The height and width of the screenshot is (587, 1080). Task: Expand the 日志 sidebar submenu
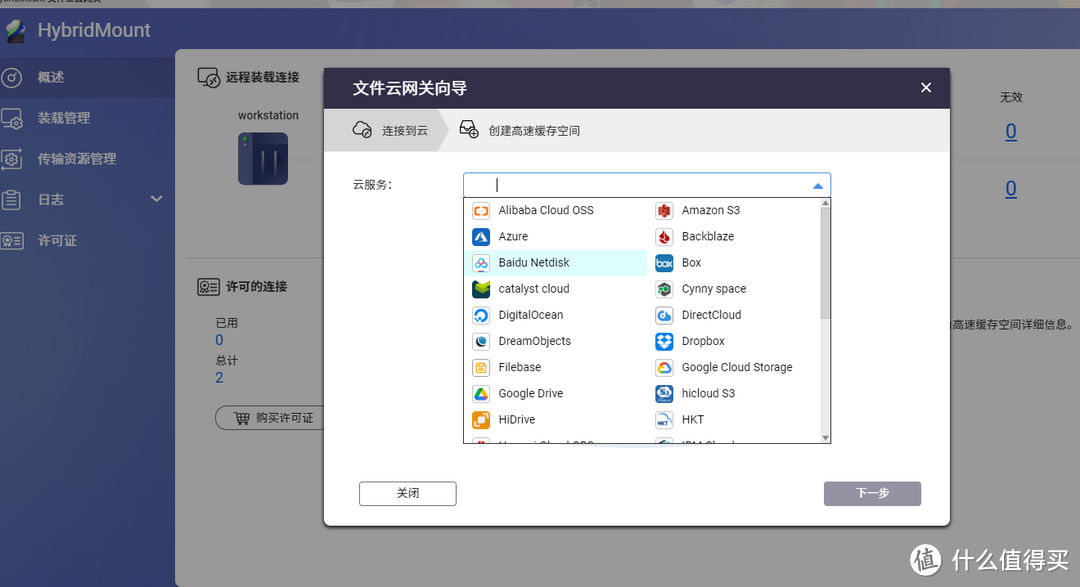pos(156,198)
